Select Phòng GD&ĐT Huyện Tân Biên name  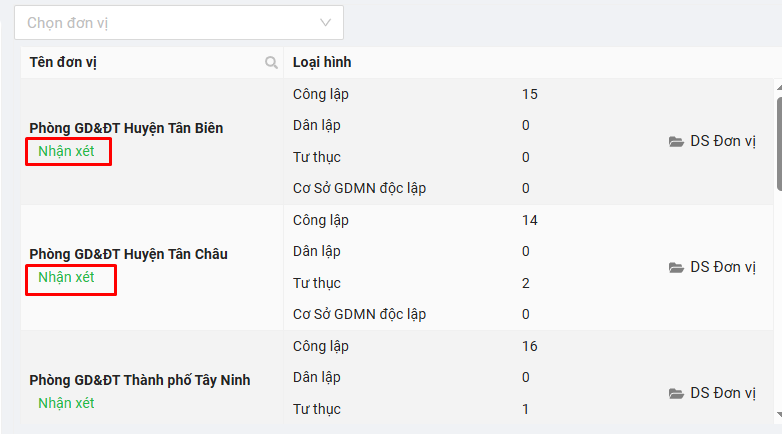(126, 128)
